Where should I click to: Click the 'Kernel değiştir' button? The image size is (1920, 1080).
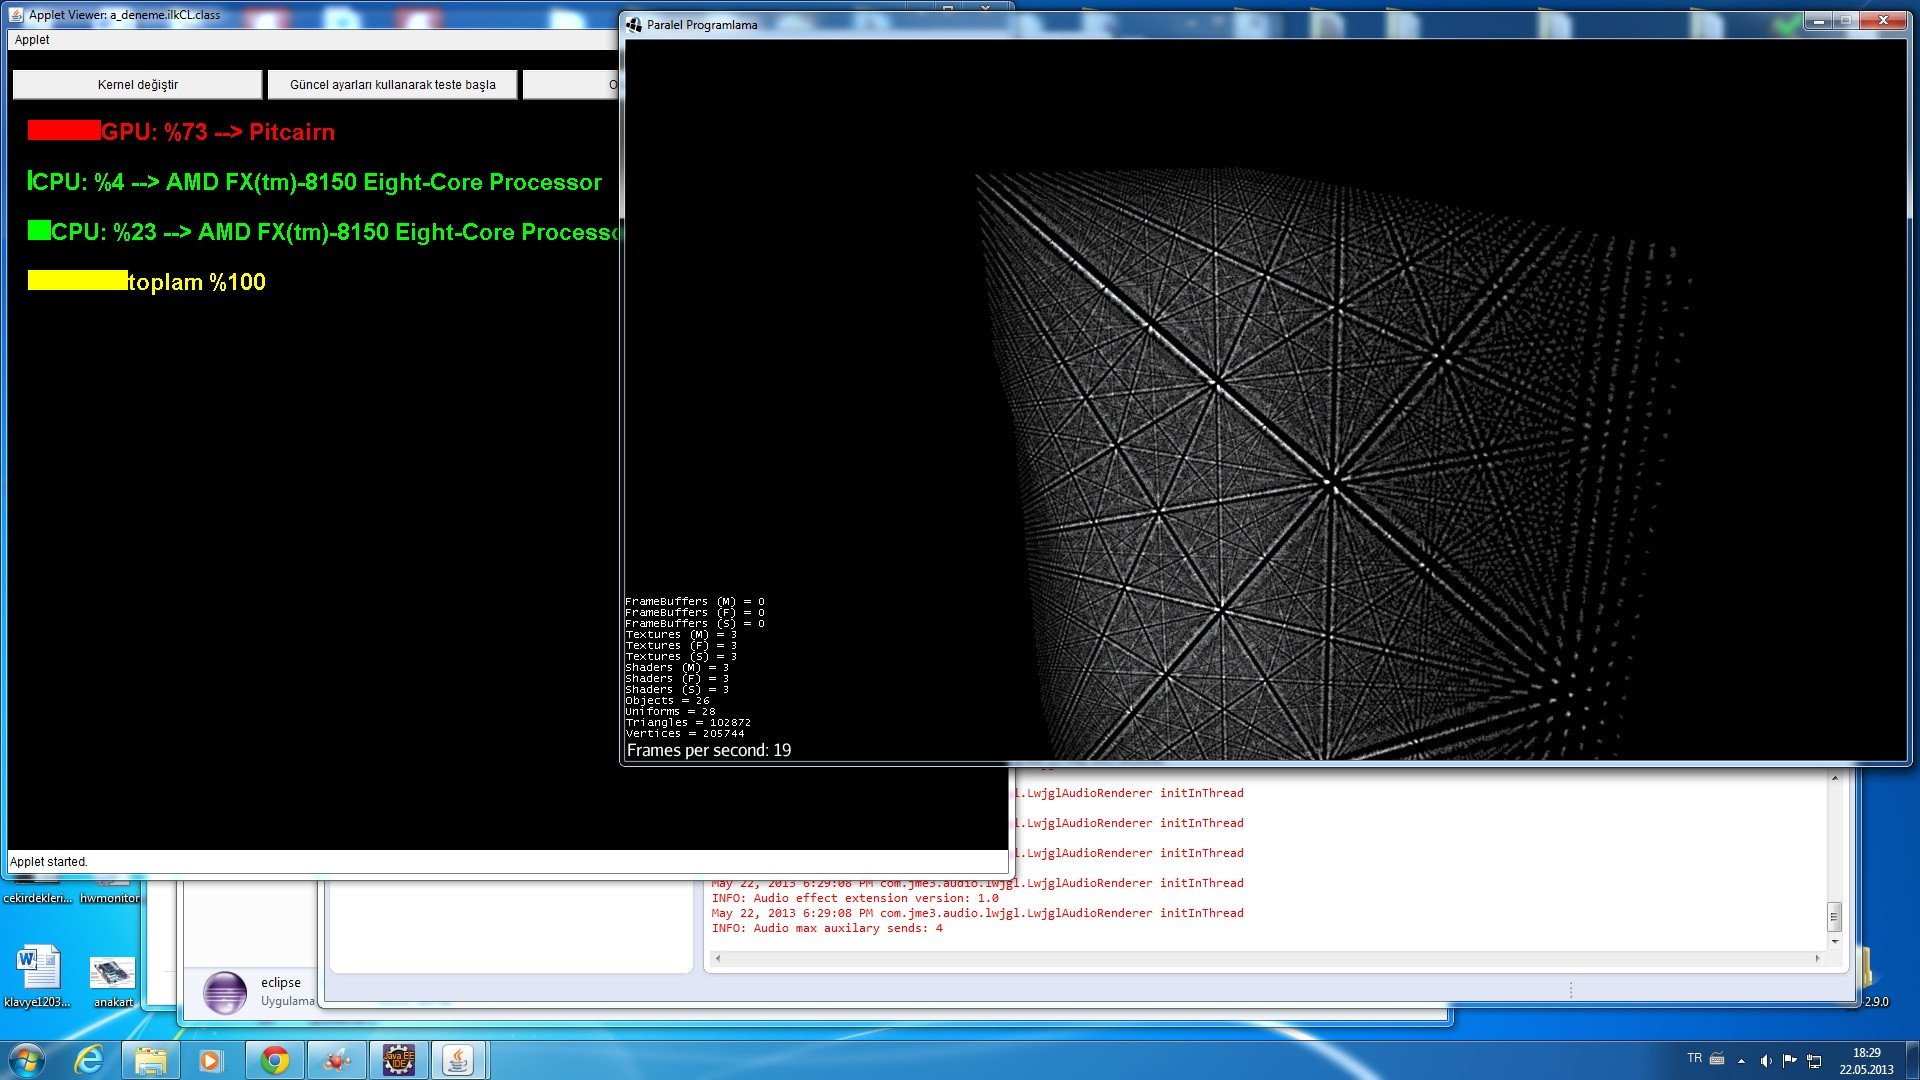pyautogui.click(x=137, y=85)
